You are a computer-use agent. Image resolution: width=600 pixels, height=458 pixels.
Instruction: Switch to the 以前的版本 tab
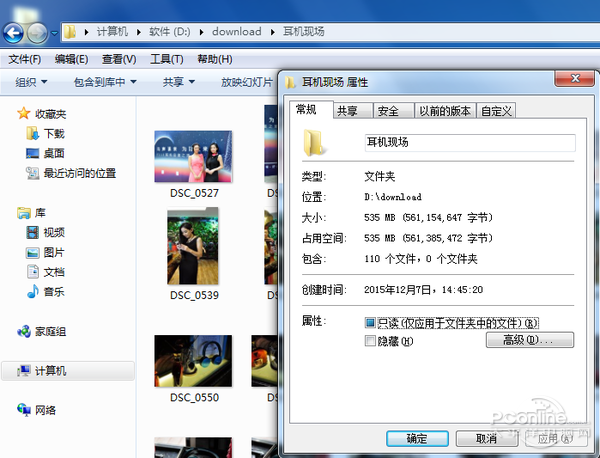point(445,111)
